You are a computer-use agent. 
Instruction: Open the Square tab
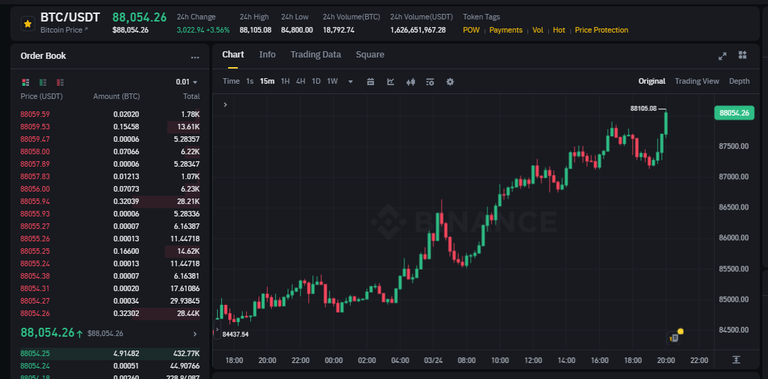pyautogui.click(x=370, y=54)
